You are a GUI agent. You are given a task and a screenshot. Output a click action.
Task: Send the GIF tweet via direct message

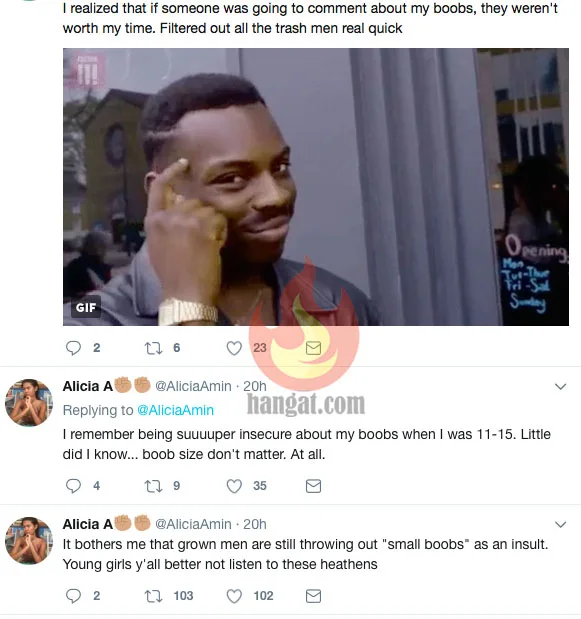pos(313,348)
